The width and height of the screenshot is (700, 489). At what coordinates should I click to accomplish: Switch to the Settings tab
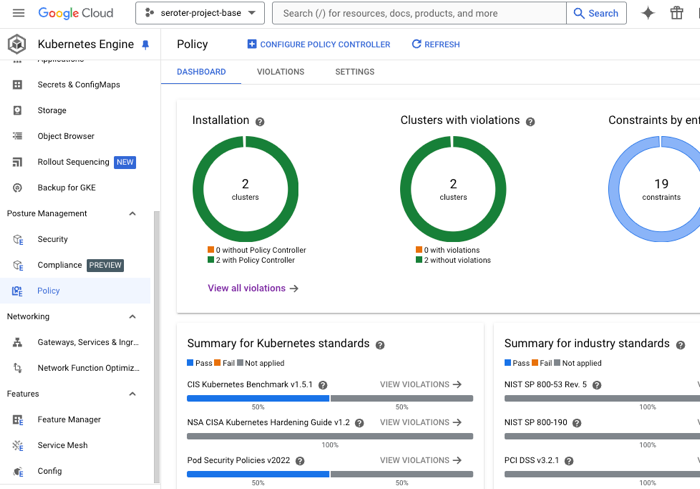tap(354, 72)
